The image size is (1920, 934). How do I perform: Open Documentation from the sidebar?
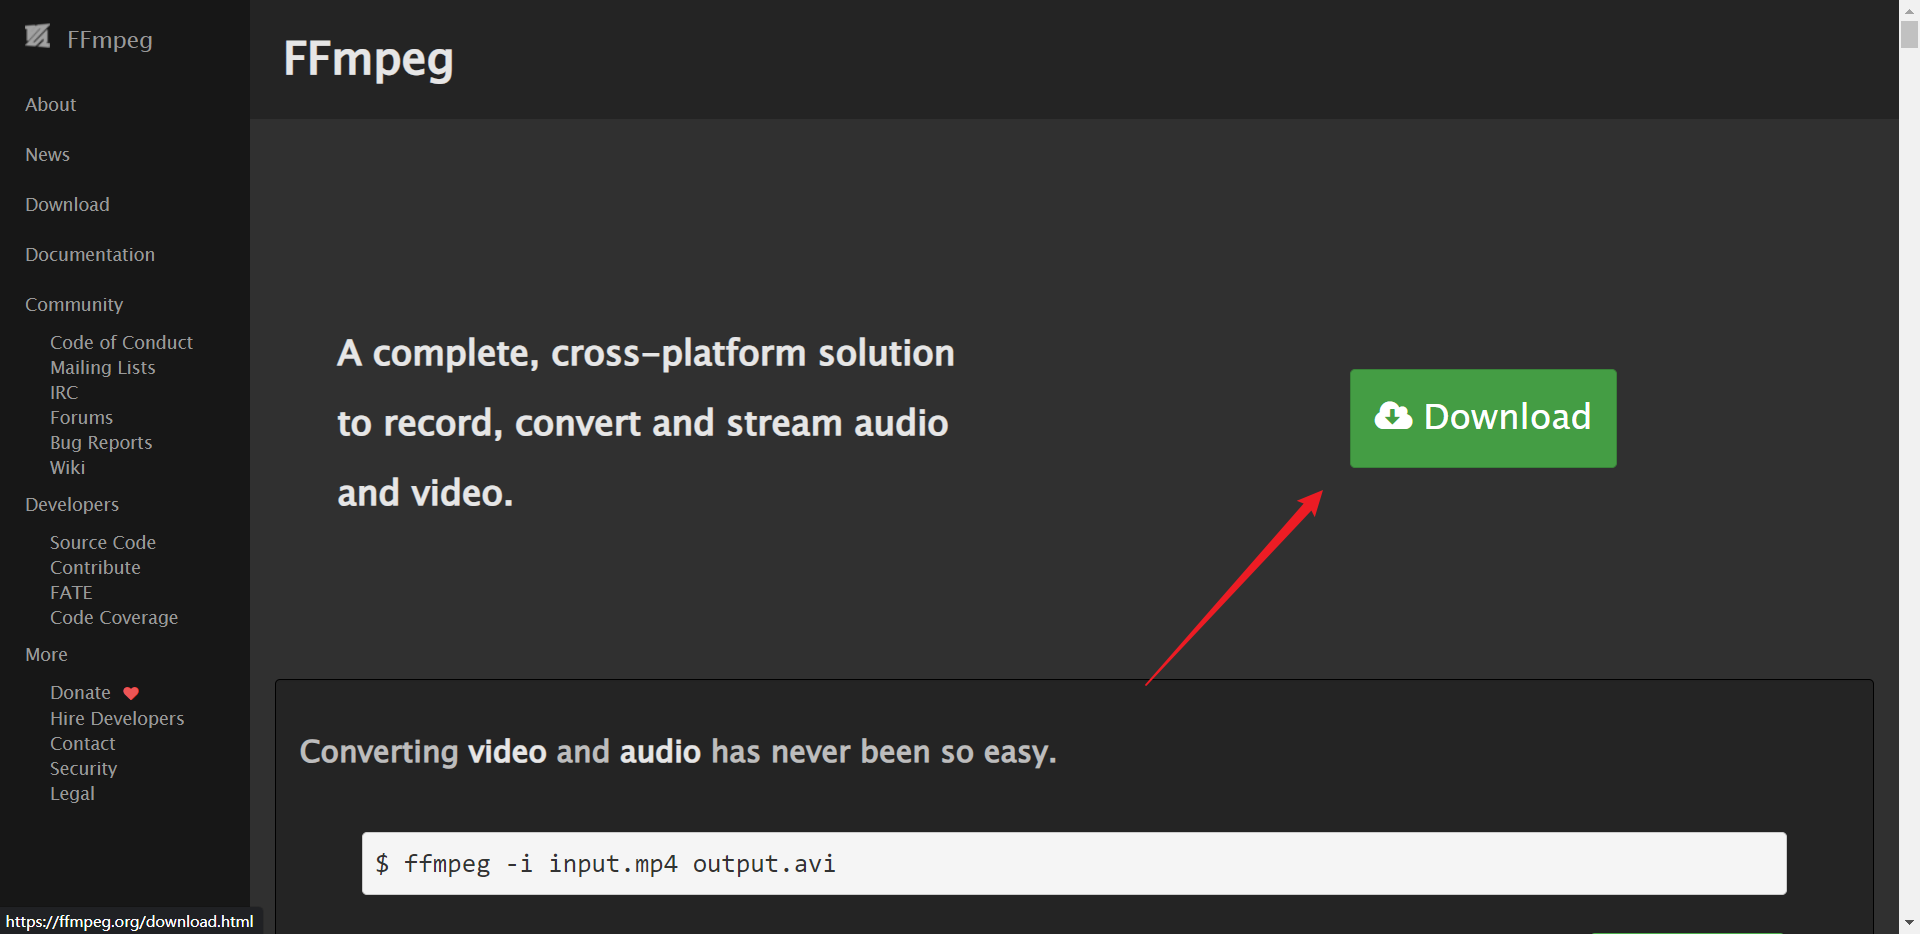pyautogui.click(x=90, y=254)
